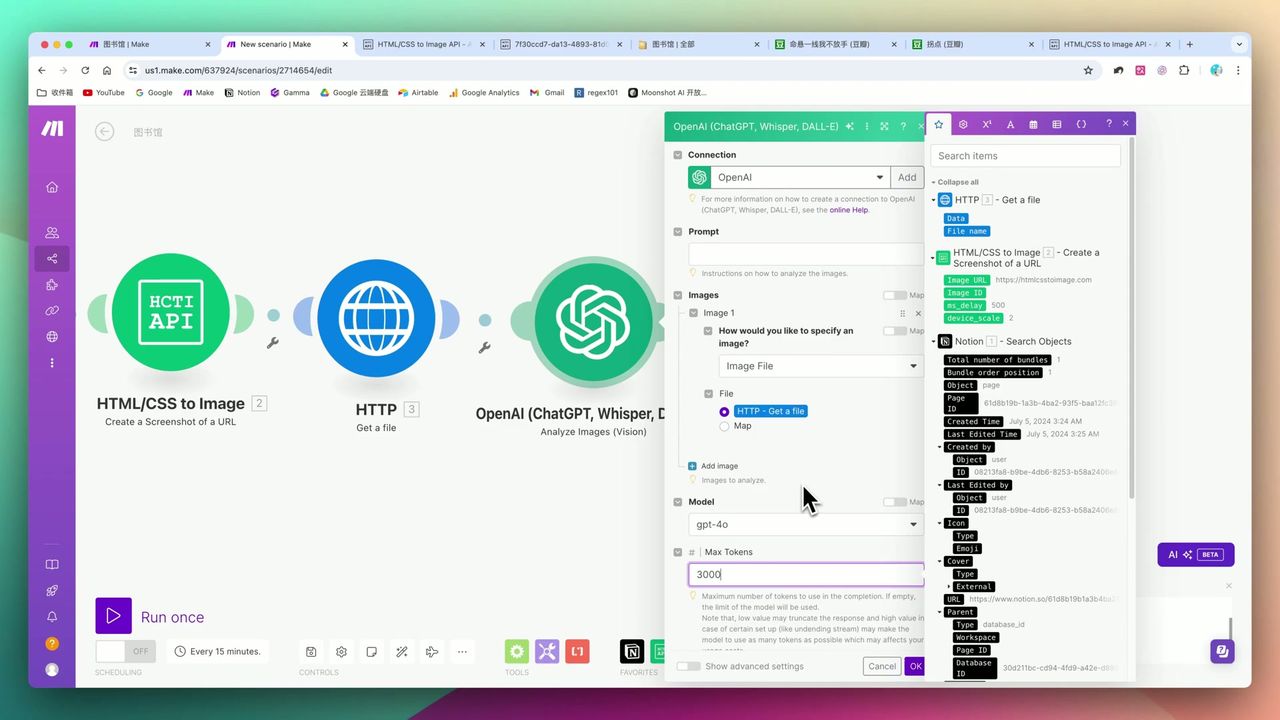The height and width of the screenshot is (720, 1280).
Task: Click the HTTP Get a file module icon
Action: coord(376,319)
